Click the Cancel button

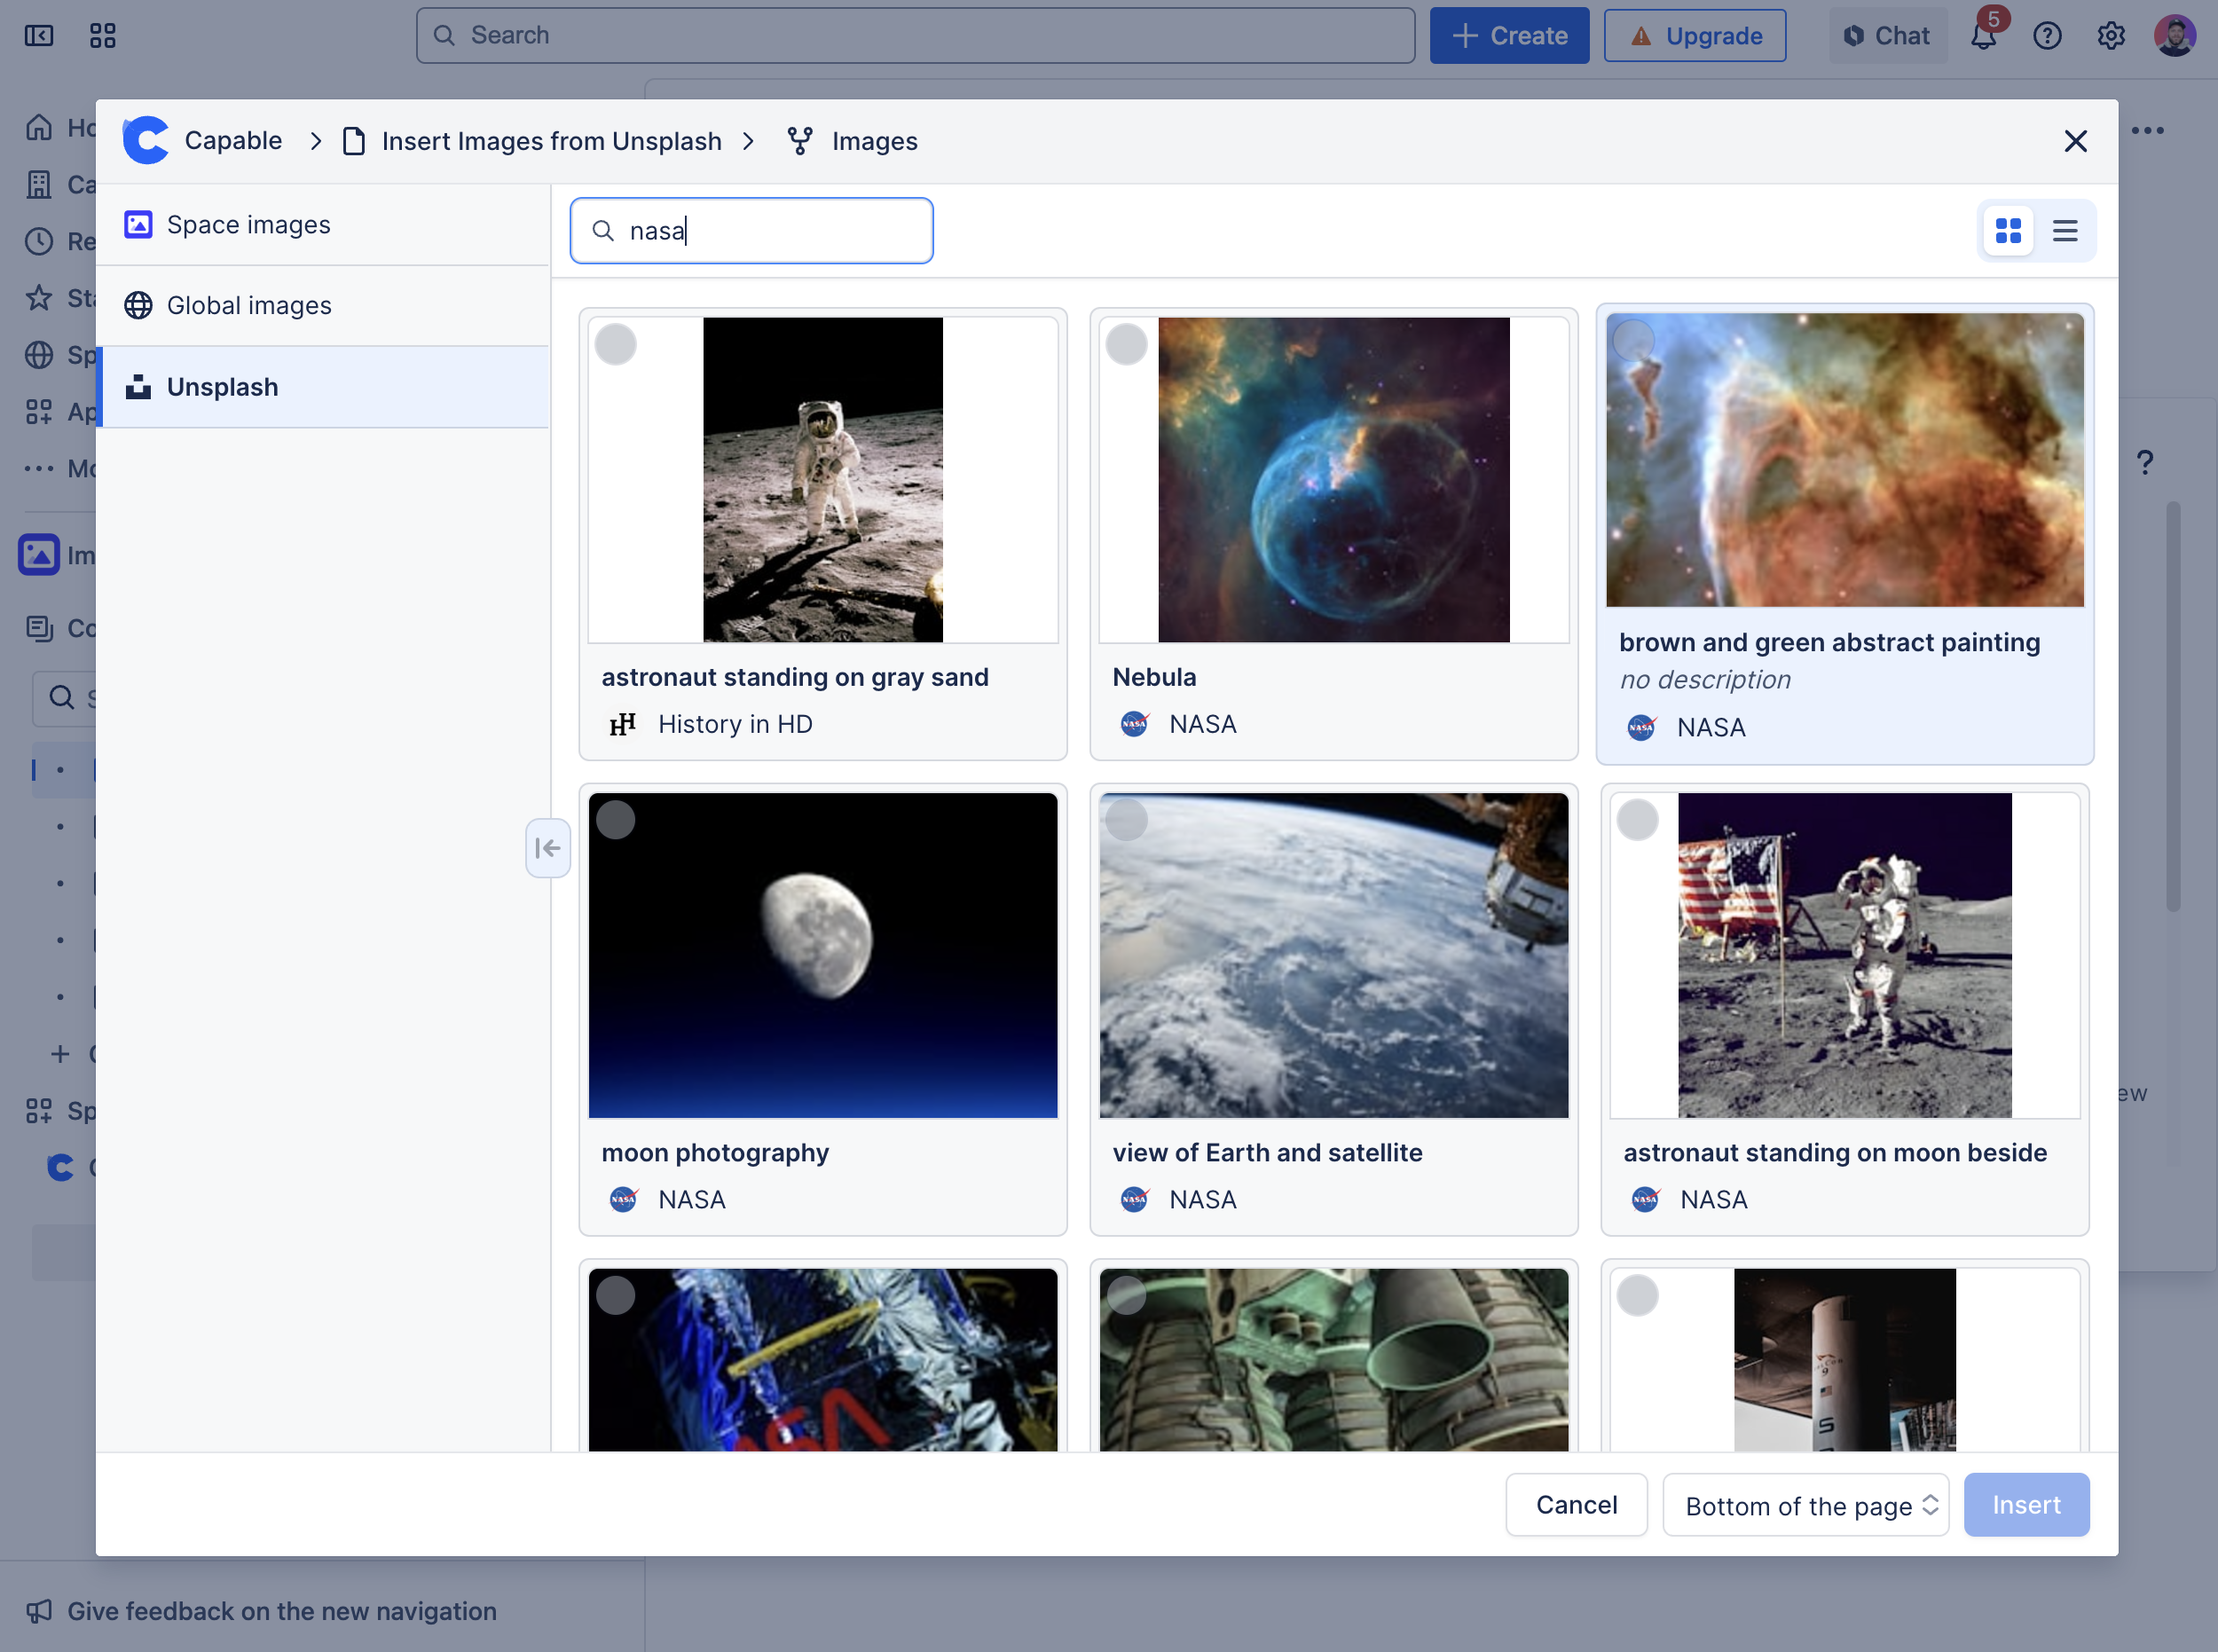click(1576, 1505)
